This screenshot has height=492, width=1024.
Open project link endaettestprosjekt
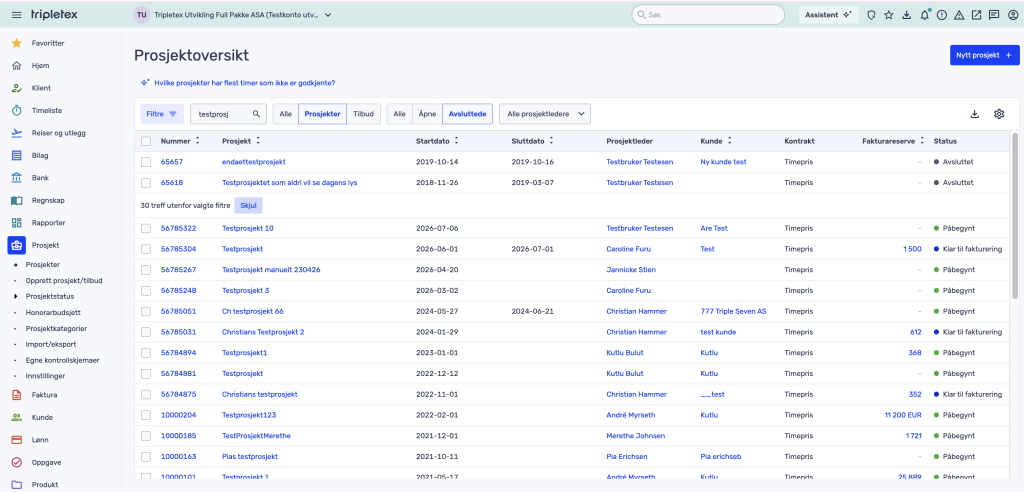coord(254,161)
